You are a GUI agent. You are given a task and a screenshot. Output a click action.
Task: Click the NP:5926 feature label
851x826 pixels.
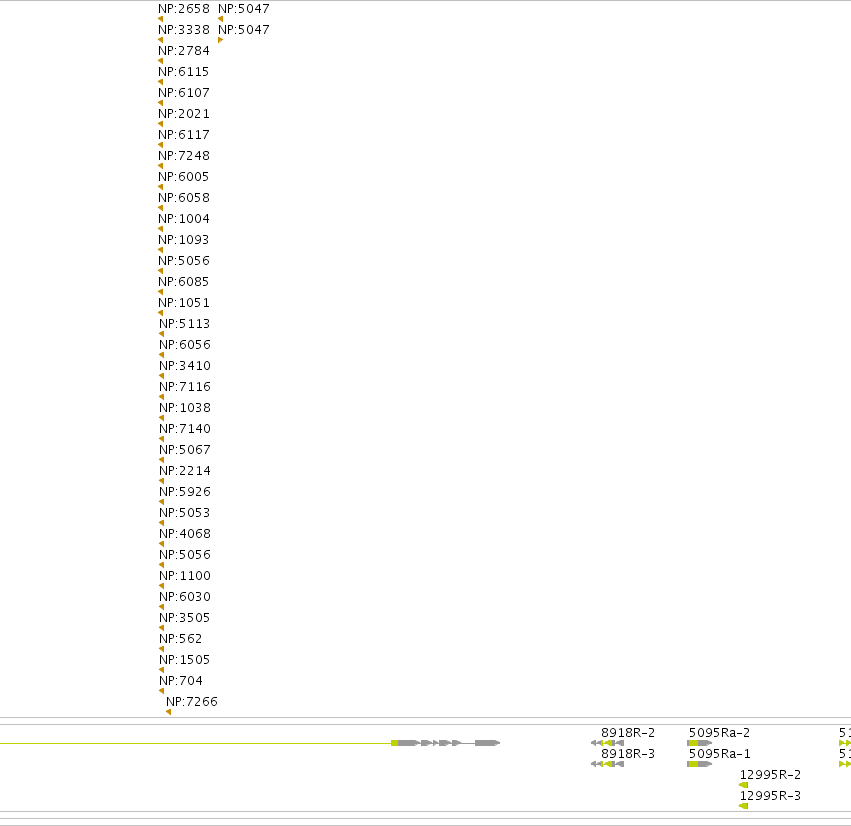[185, 492]
